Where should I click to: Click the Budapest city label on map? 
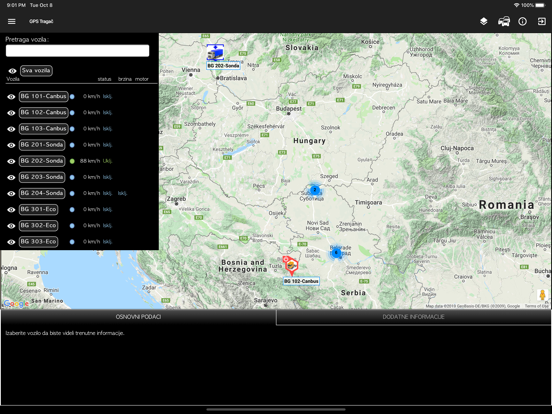pos(289,109)
